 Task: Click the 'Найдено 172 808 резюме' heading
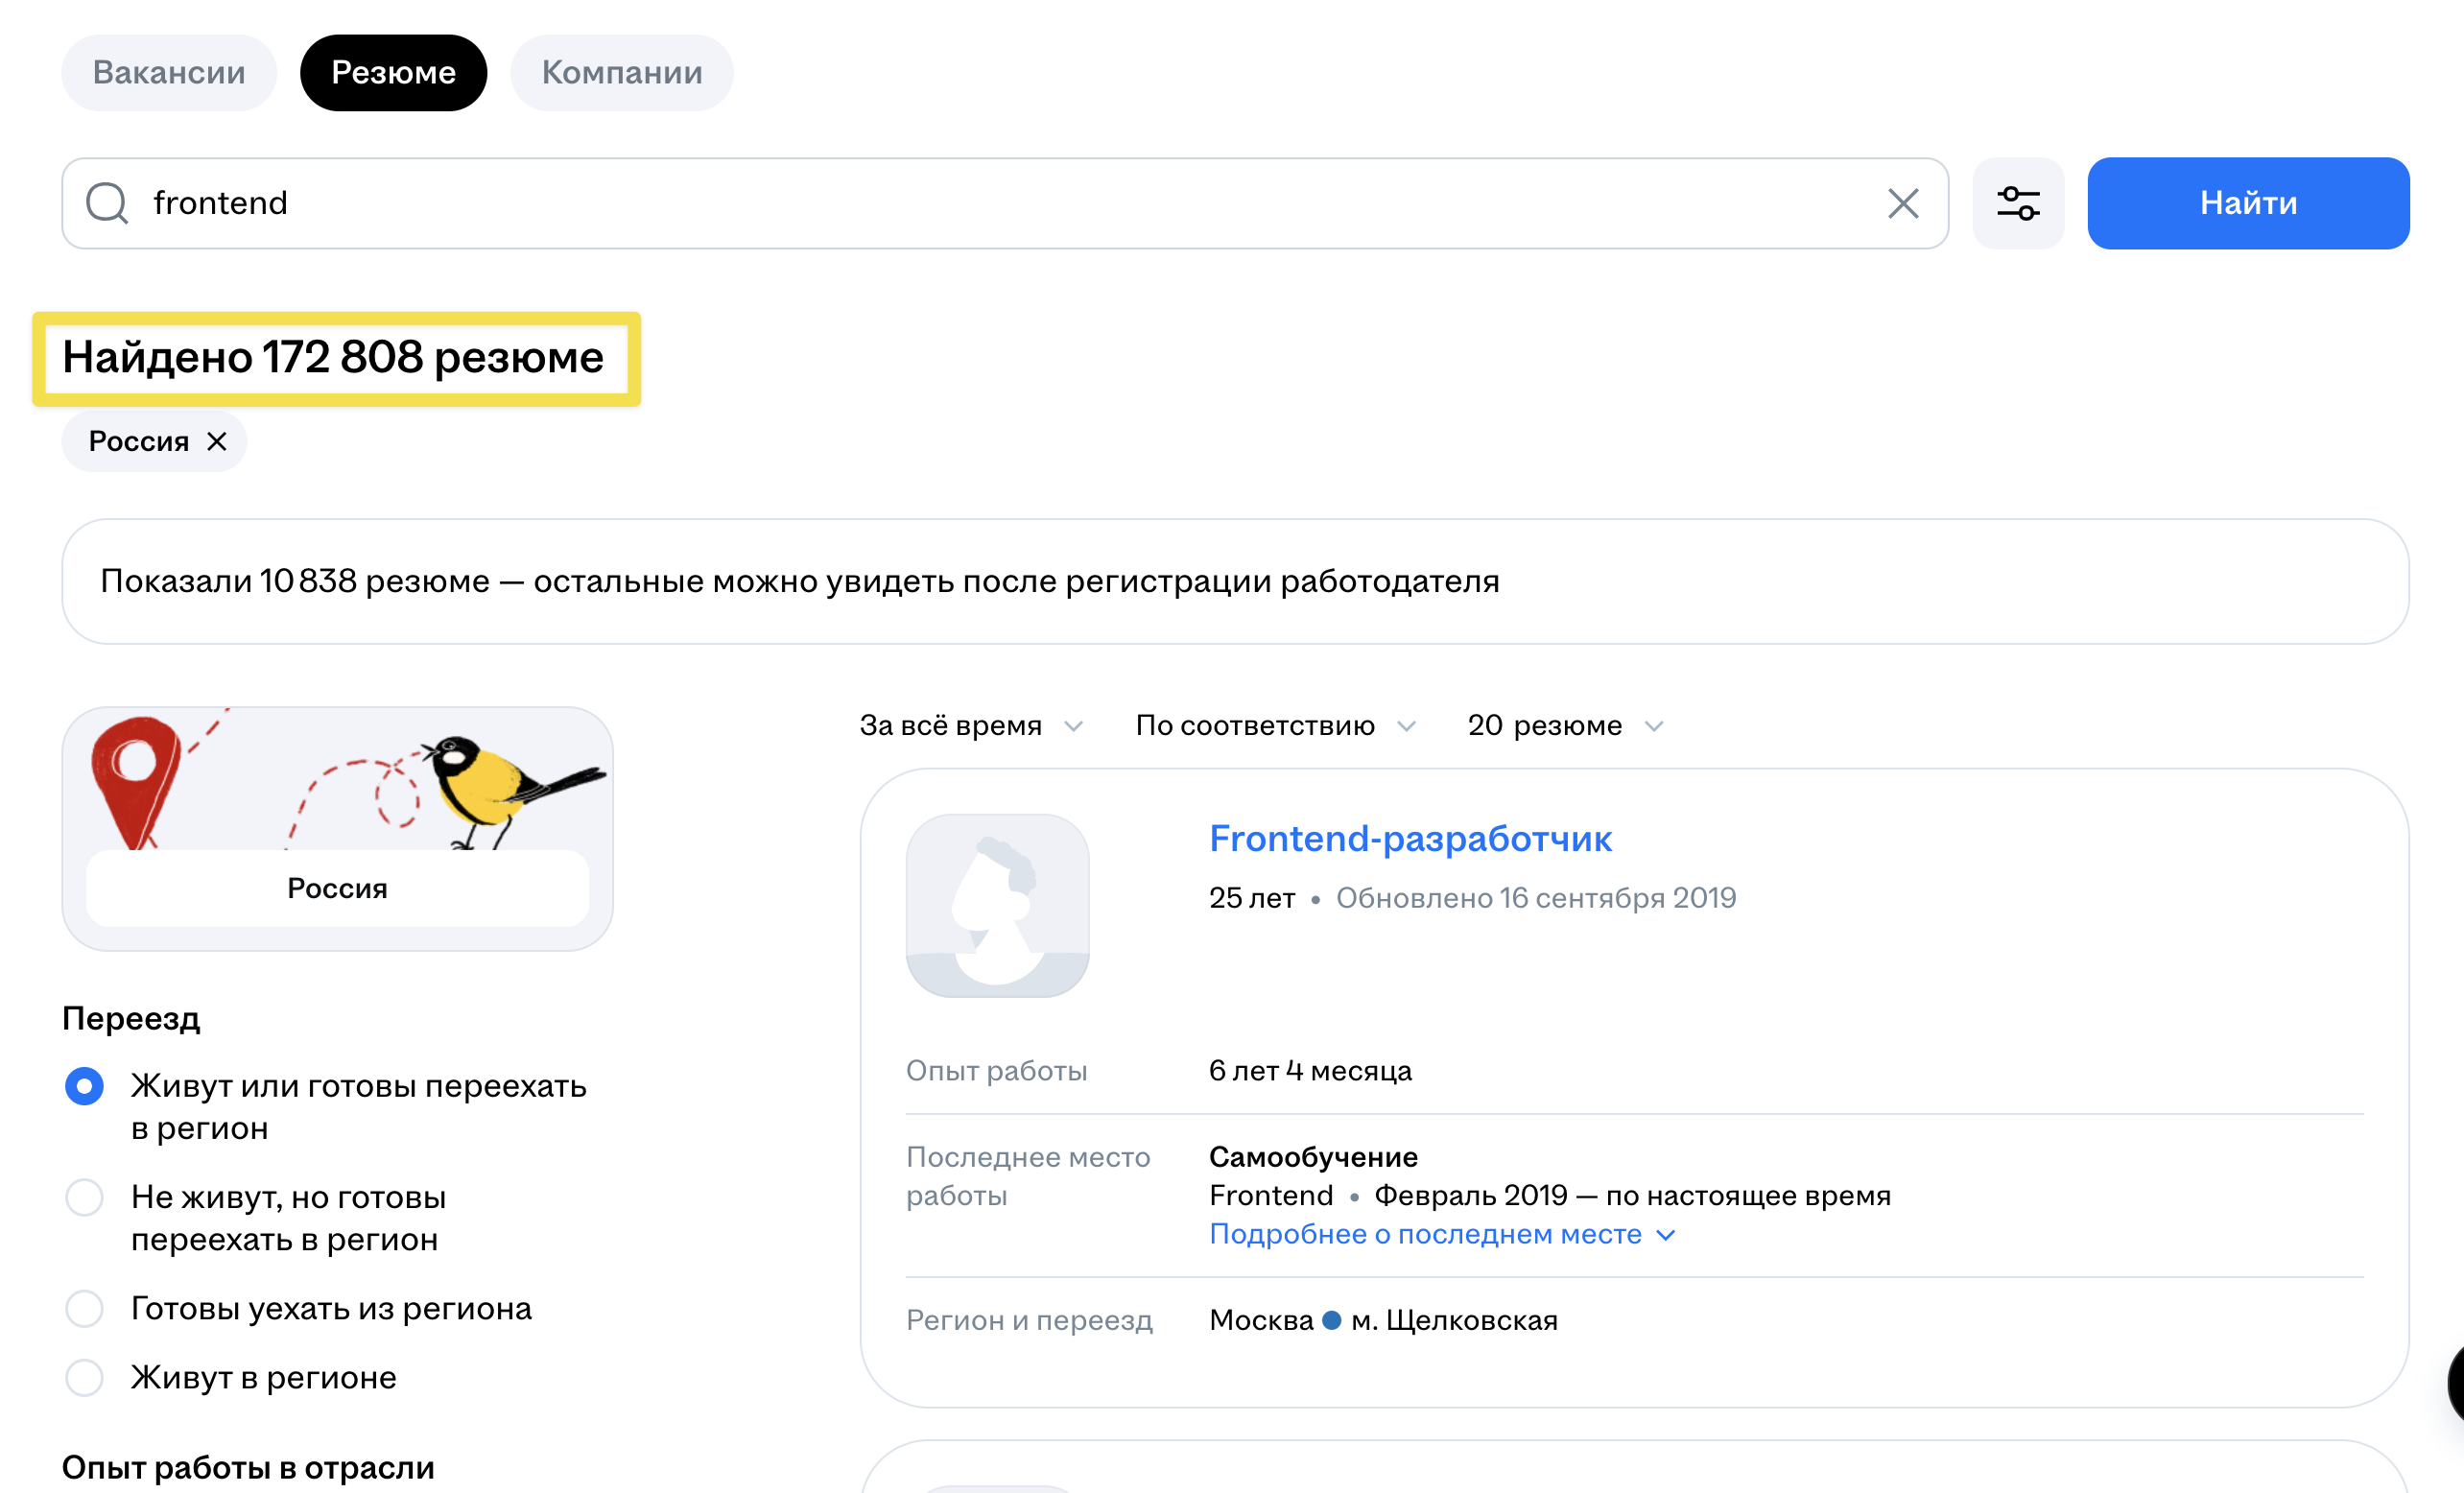pyautogui.click(x=333, y=357)
